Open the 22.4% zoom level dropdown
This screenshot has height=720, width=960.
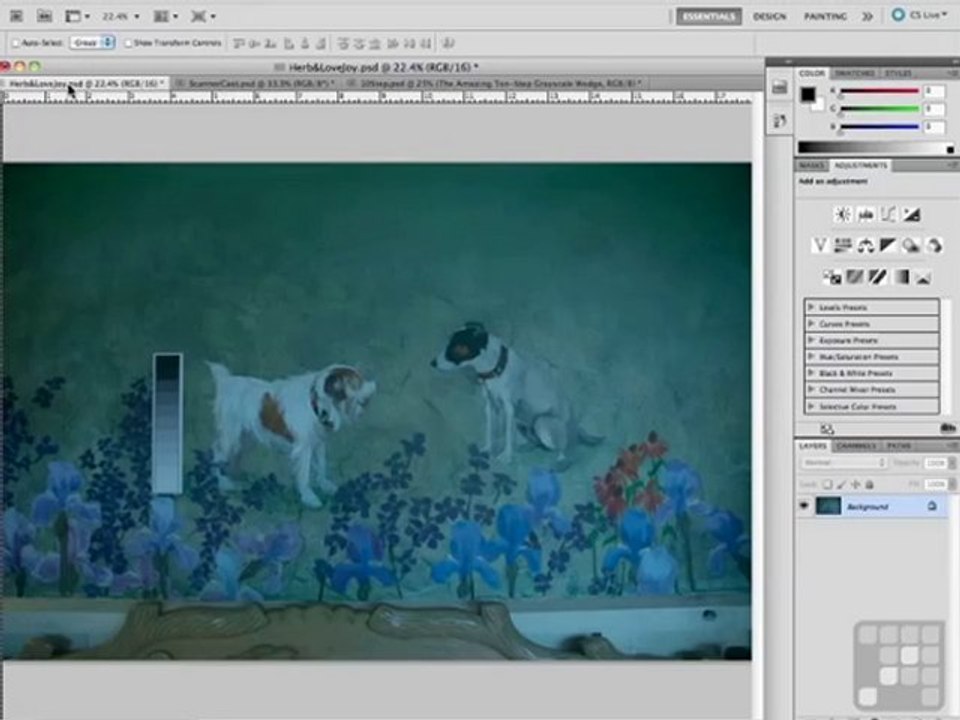[x=120, y=16]
